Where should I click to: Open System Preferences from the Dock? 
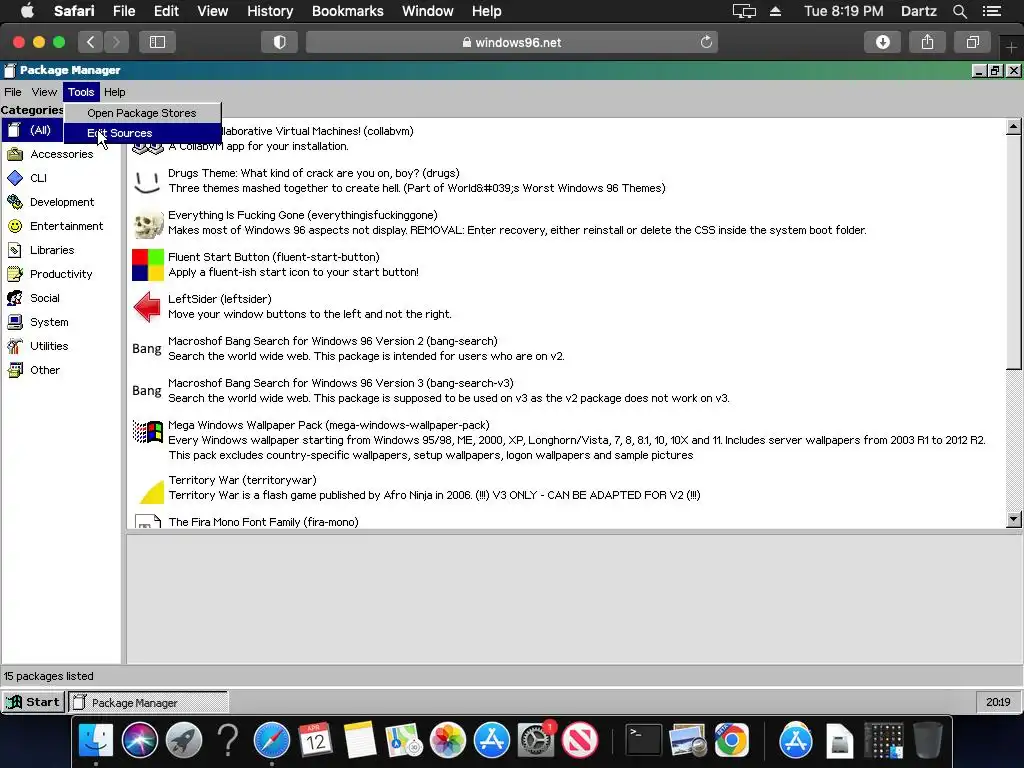click(536, 741)
